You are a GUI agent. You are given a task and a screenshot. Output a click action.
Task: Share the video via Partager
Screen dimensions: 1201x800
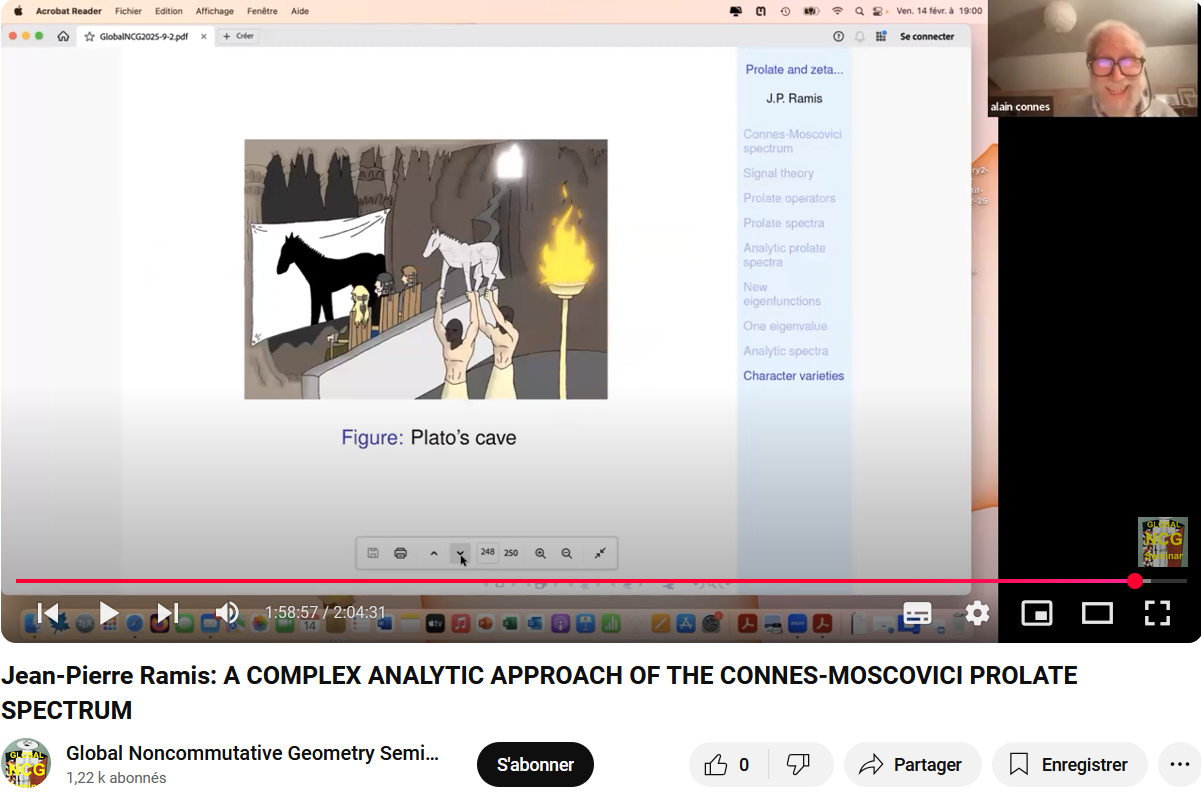[x=910, y=765]
